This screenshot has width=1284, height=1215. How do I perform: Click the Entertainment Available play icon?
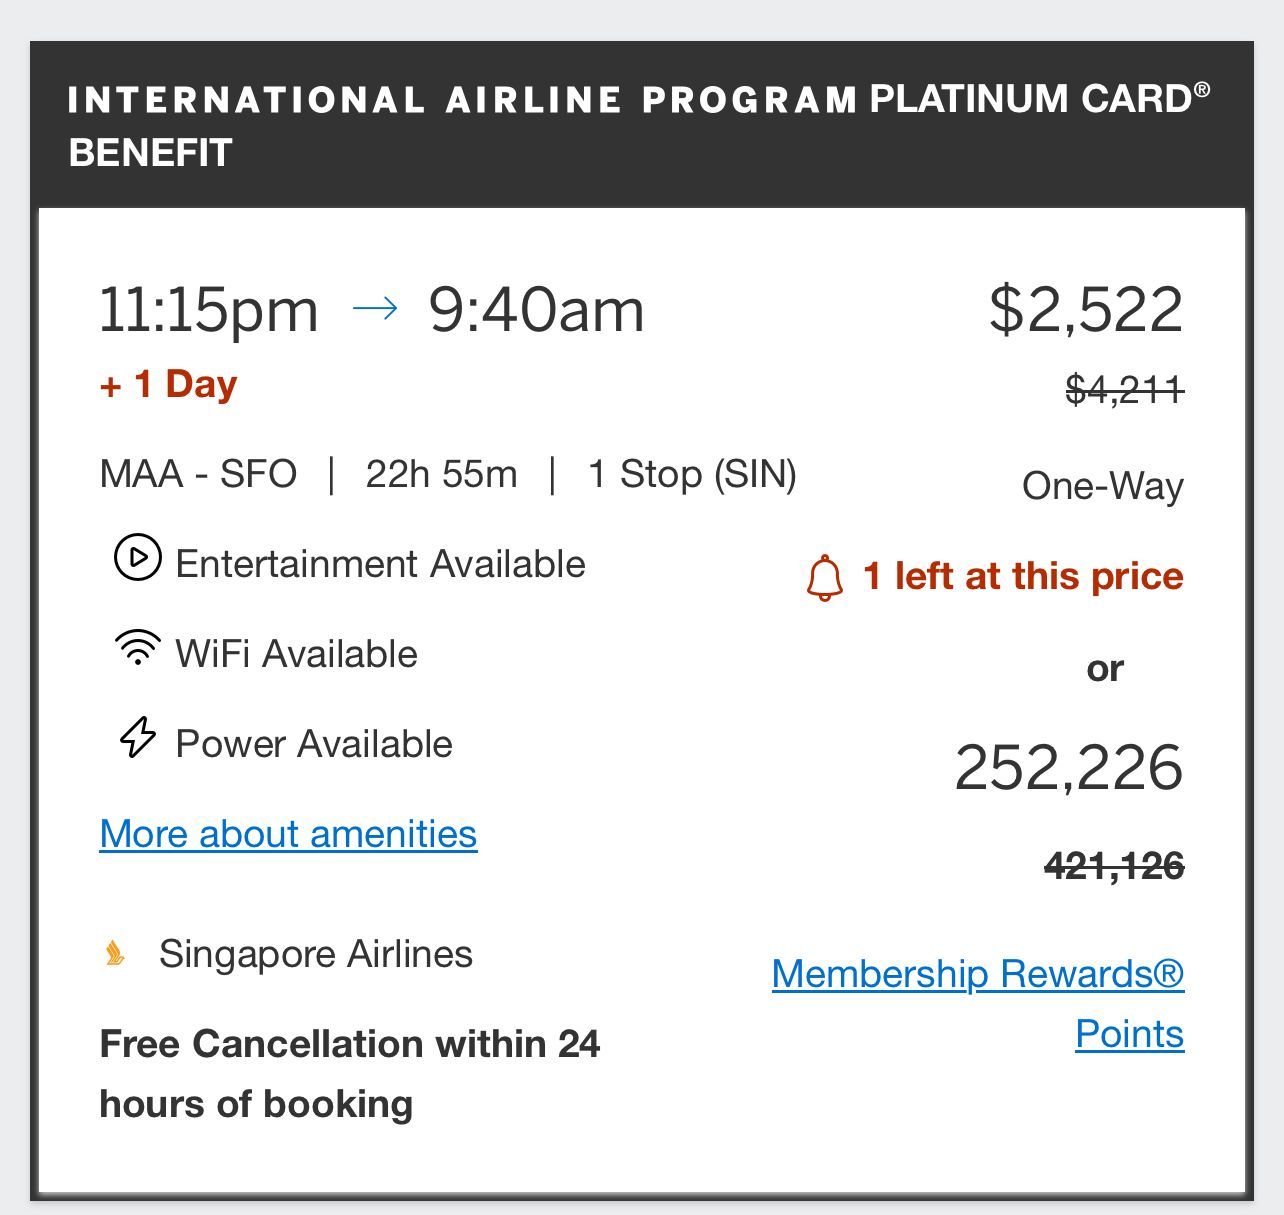pos(138,558)
